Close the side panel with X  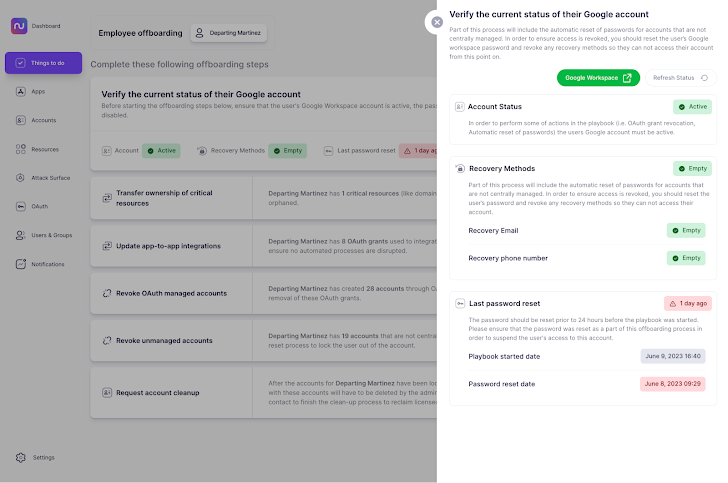[436, 21]
